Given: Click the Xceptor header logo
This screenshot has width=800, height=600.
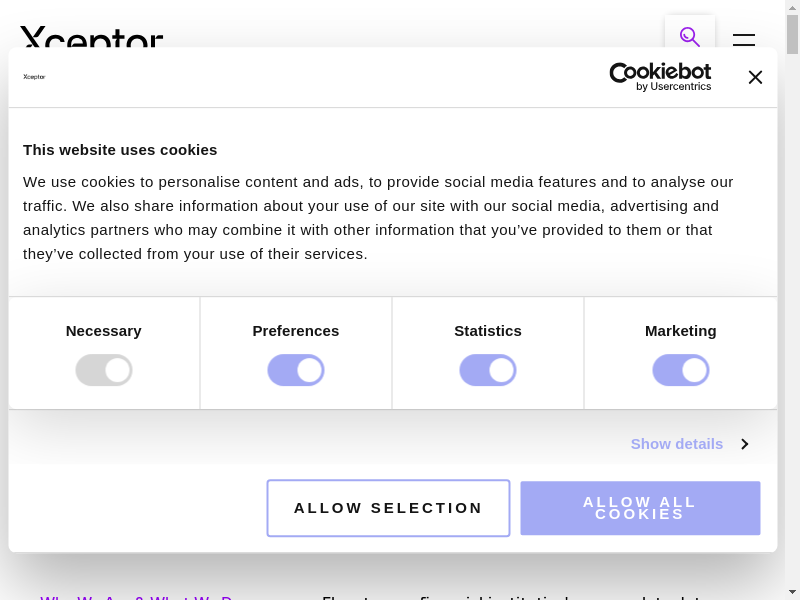Looking at the screenshot, I should [91, 38].
